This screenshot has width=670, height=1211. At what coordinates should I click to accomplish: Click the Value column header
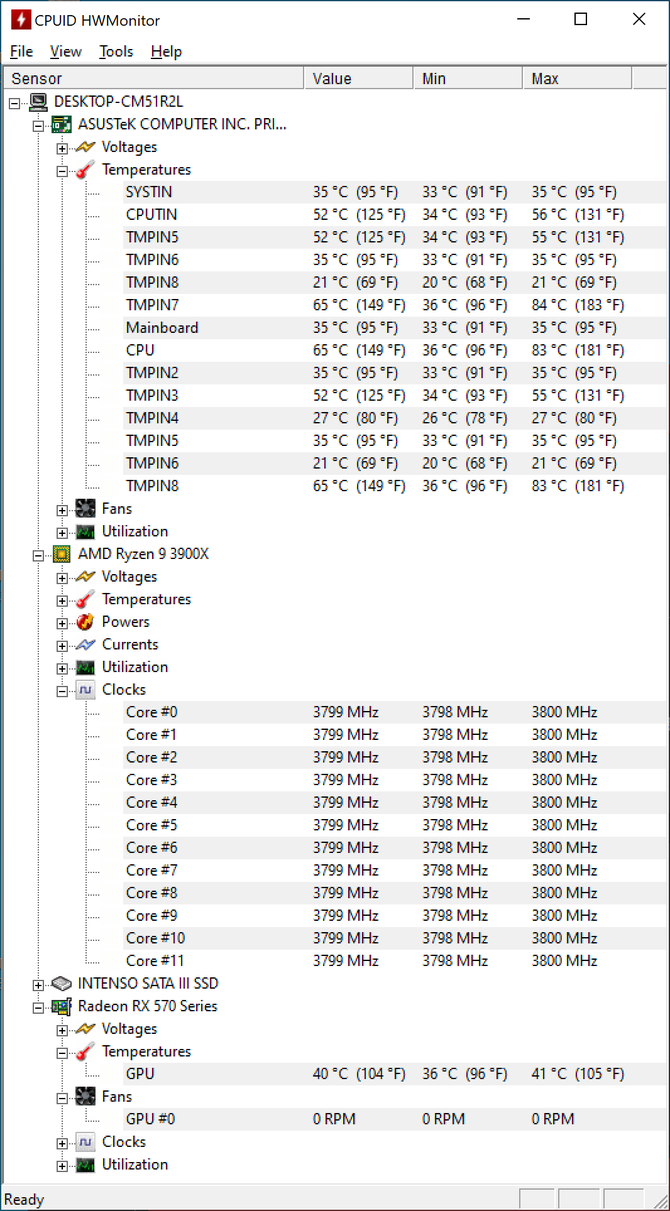point(358,79)
